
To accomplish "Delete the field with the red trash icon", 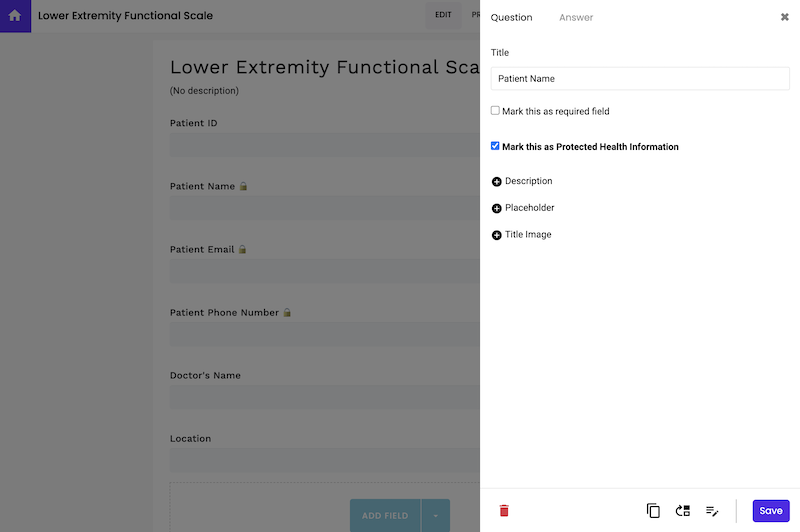I will click(504, 511).
